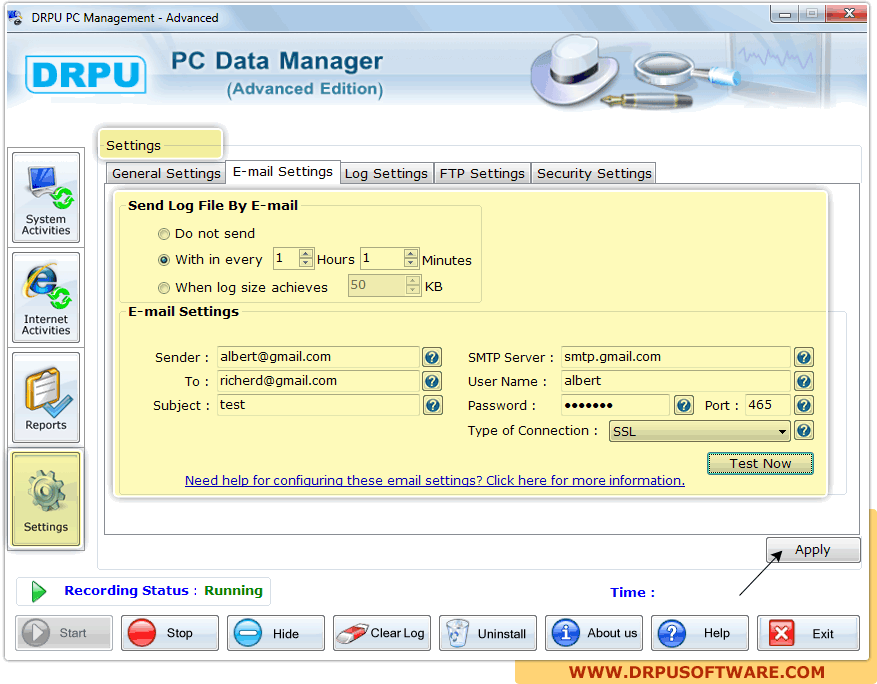The width and height of the screenshot is (877, 684).
Task: Select 'Do not send' radio option
Action: [x=163, y=234]
